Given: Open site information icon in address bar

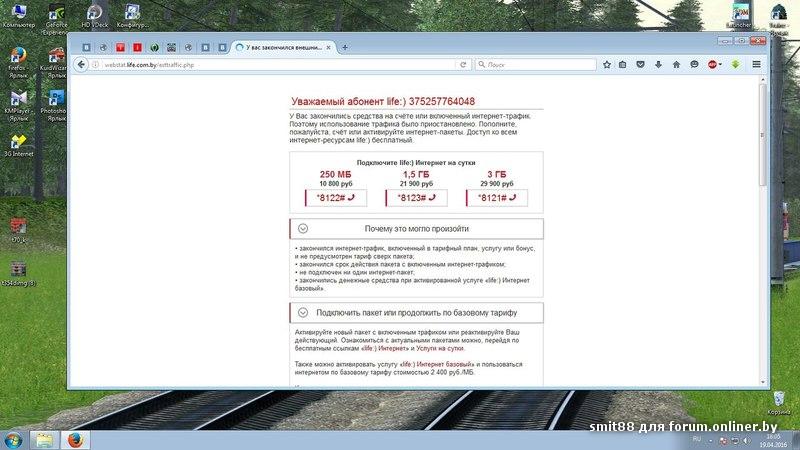Looking at the screenshot, I should pyautogui.click(x=95, y=65).
